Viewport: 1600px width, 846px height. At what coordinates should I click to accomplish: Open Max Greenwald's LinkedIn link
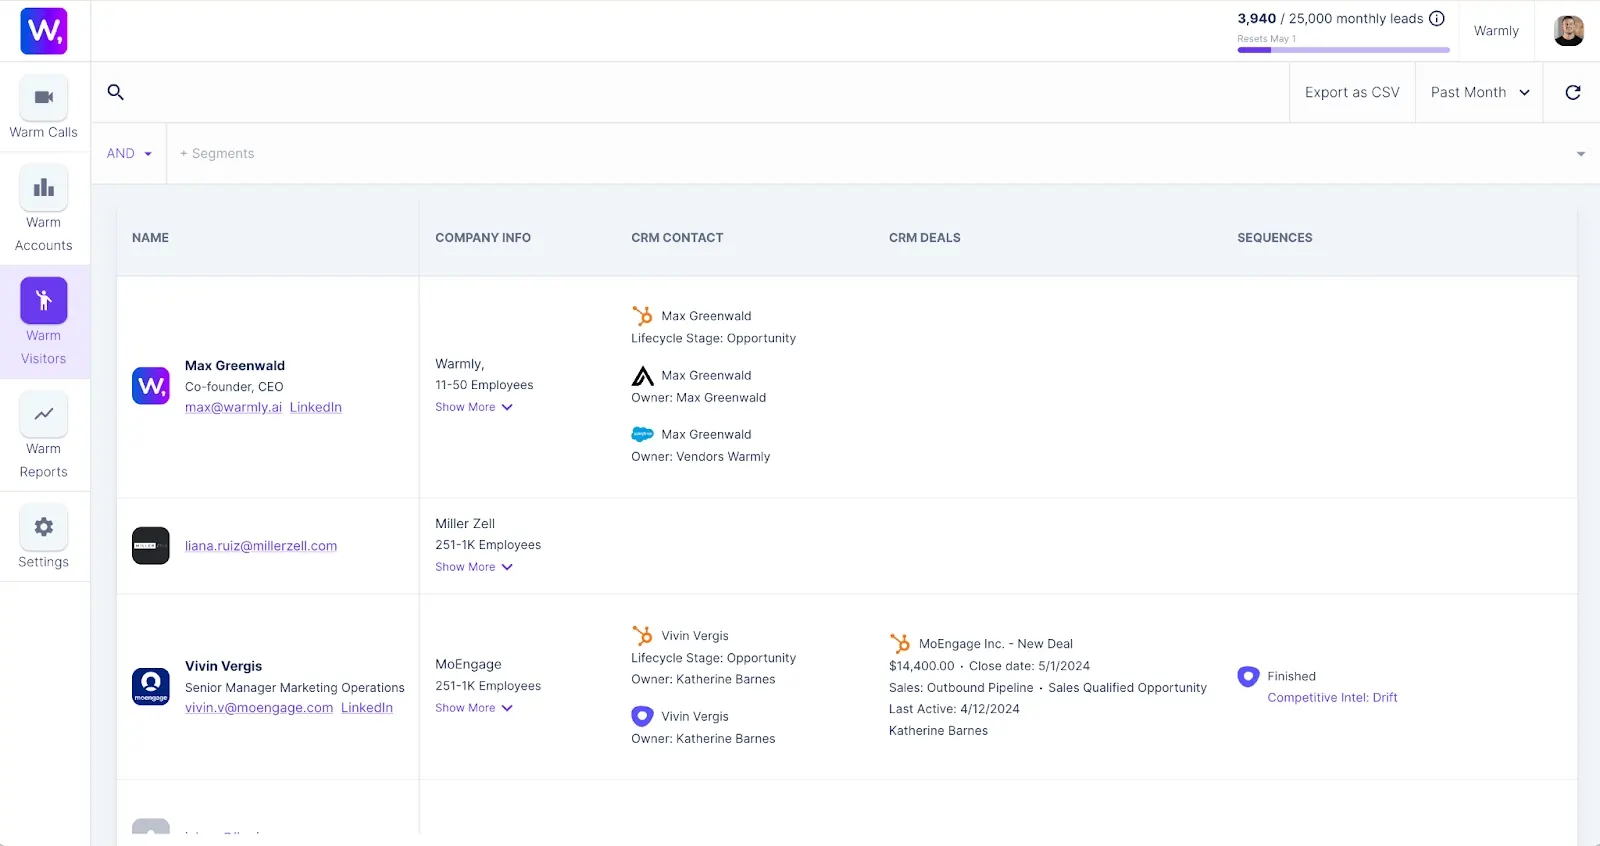point(316,408)
